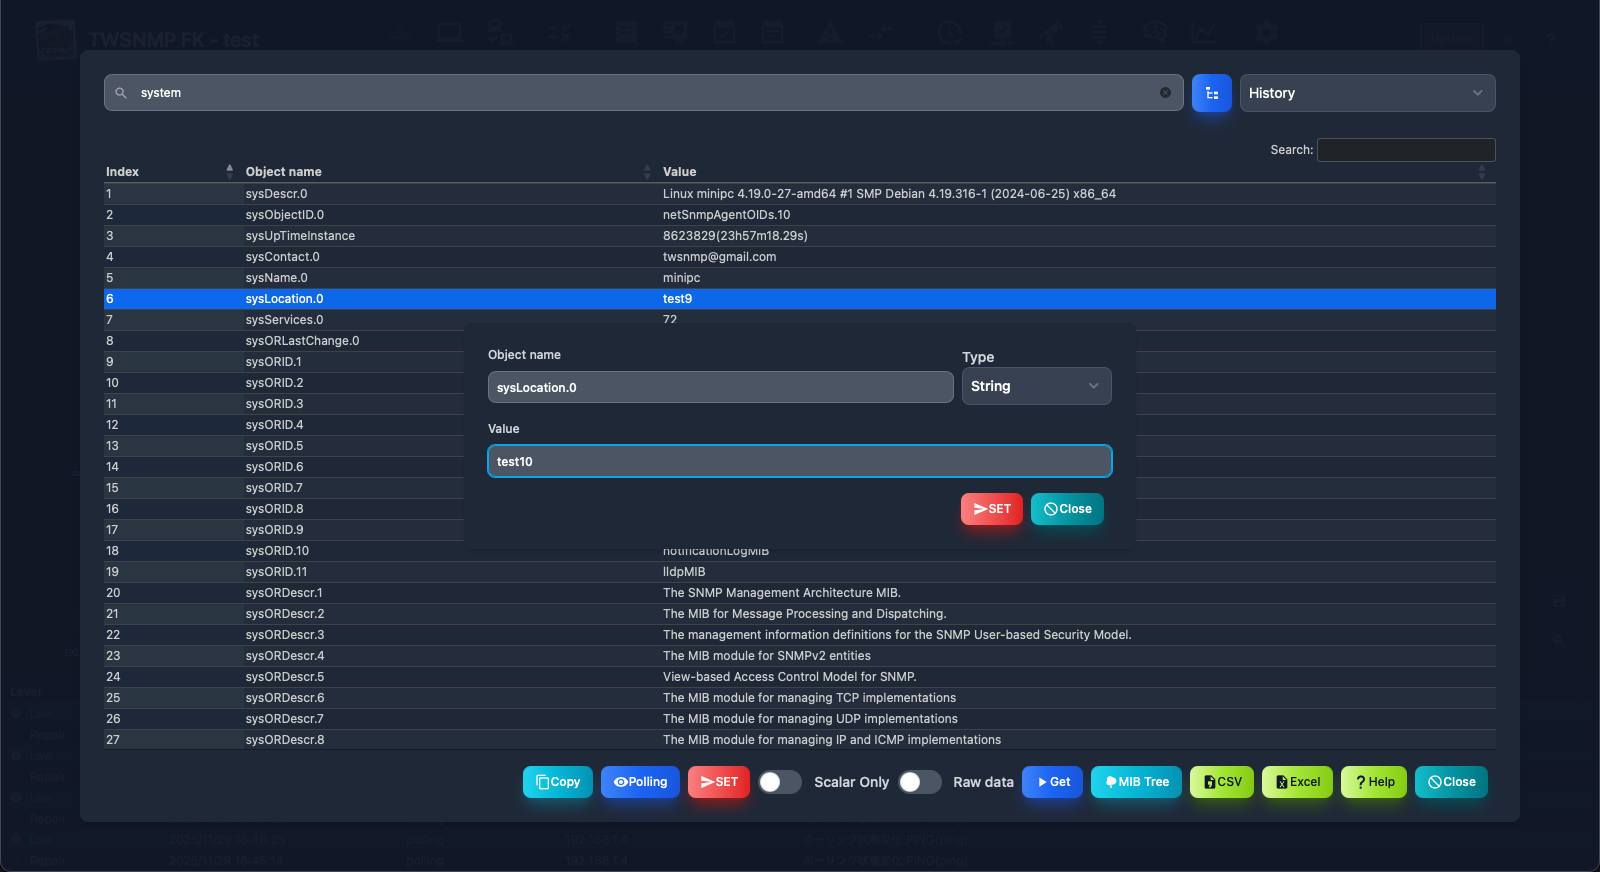The width and height of the screenshot is (1600, 872).
Task: Toggle the Raw data switch
Action: pos(919,782)
